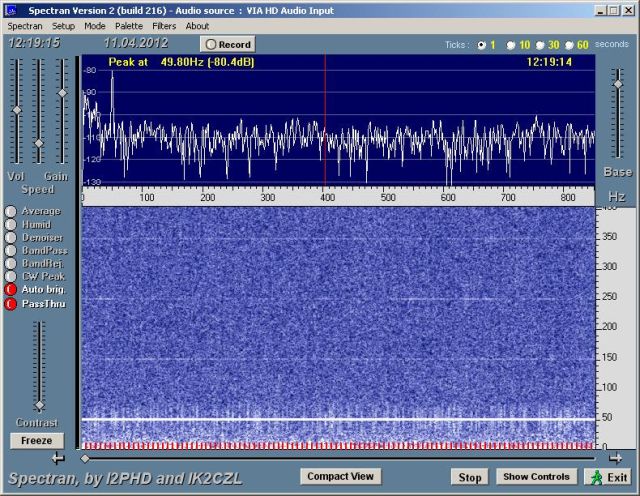The height and width of the screenshot is (496, 640).
Task: Open the Filters menu
Action: point(164,26)
